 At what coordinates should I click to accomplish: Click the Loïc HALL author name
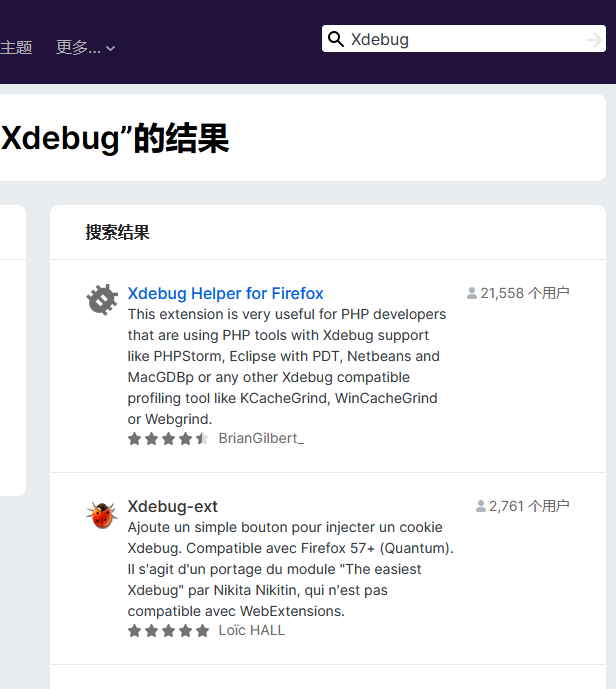tap(251, 630)
